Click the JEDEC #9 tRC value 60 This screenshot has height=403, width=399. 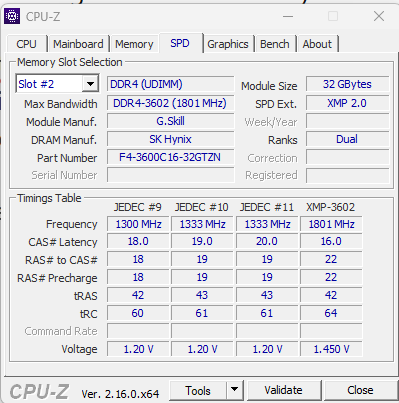pyautogui.click(x=138, y=313)
